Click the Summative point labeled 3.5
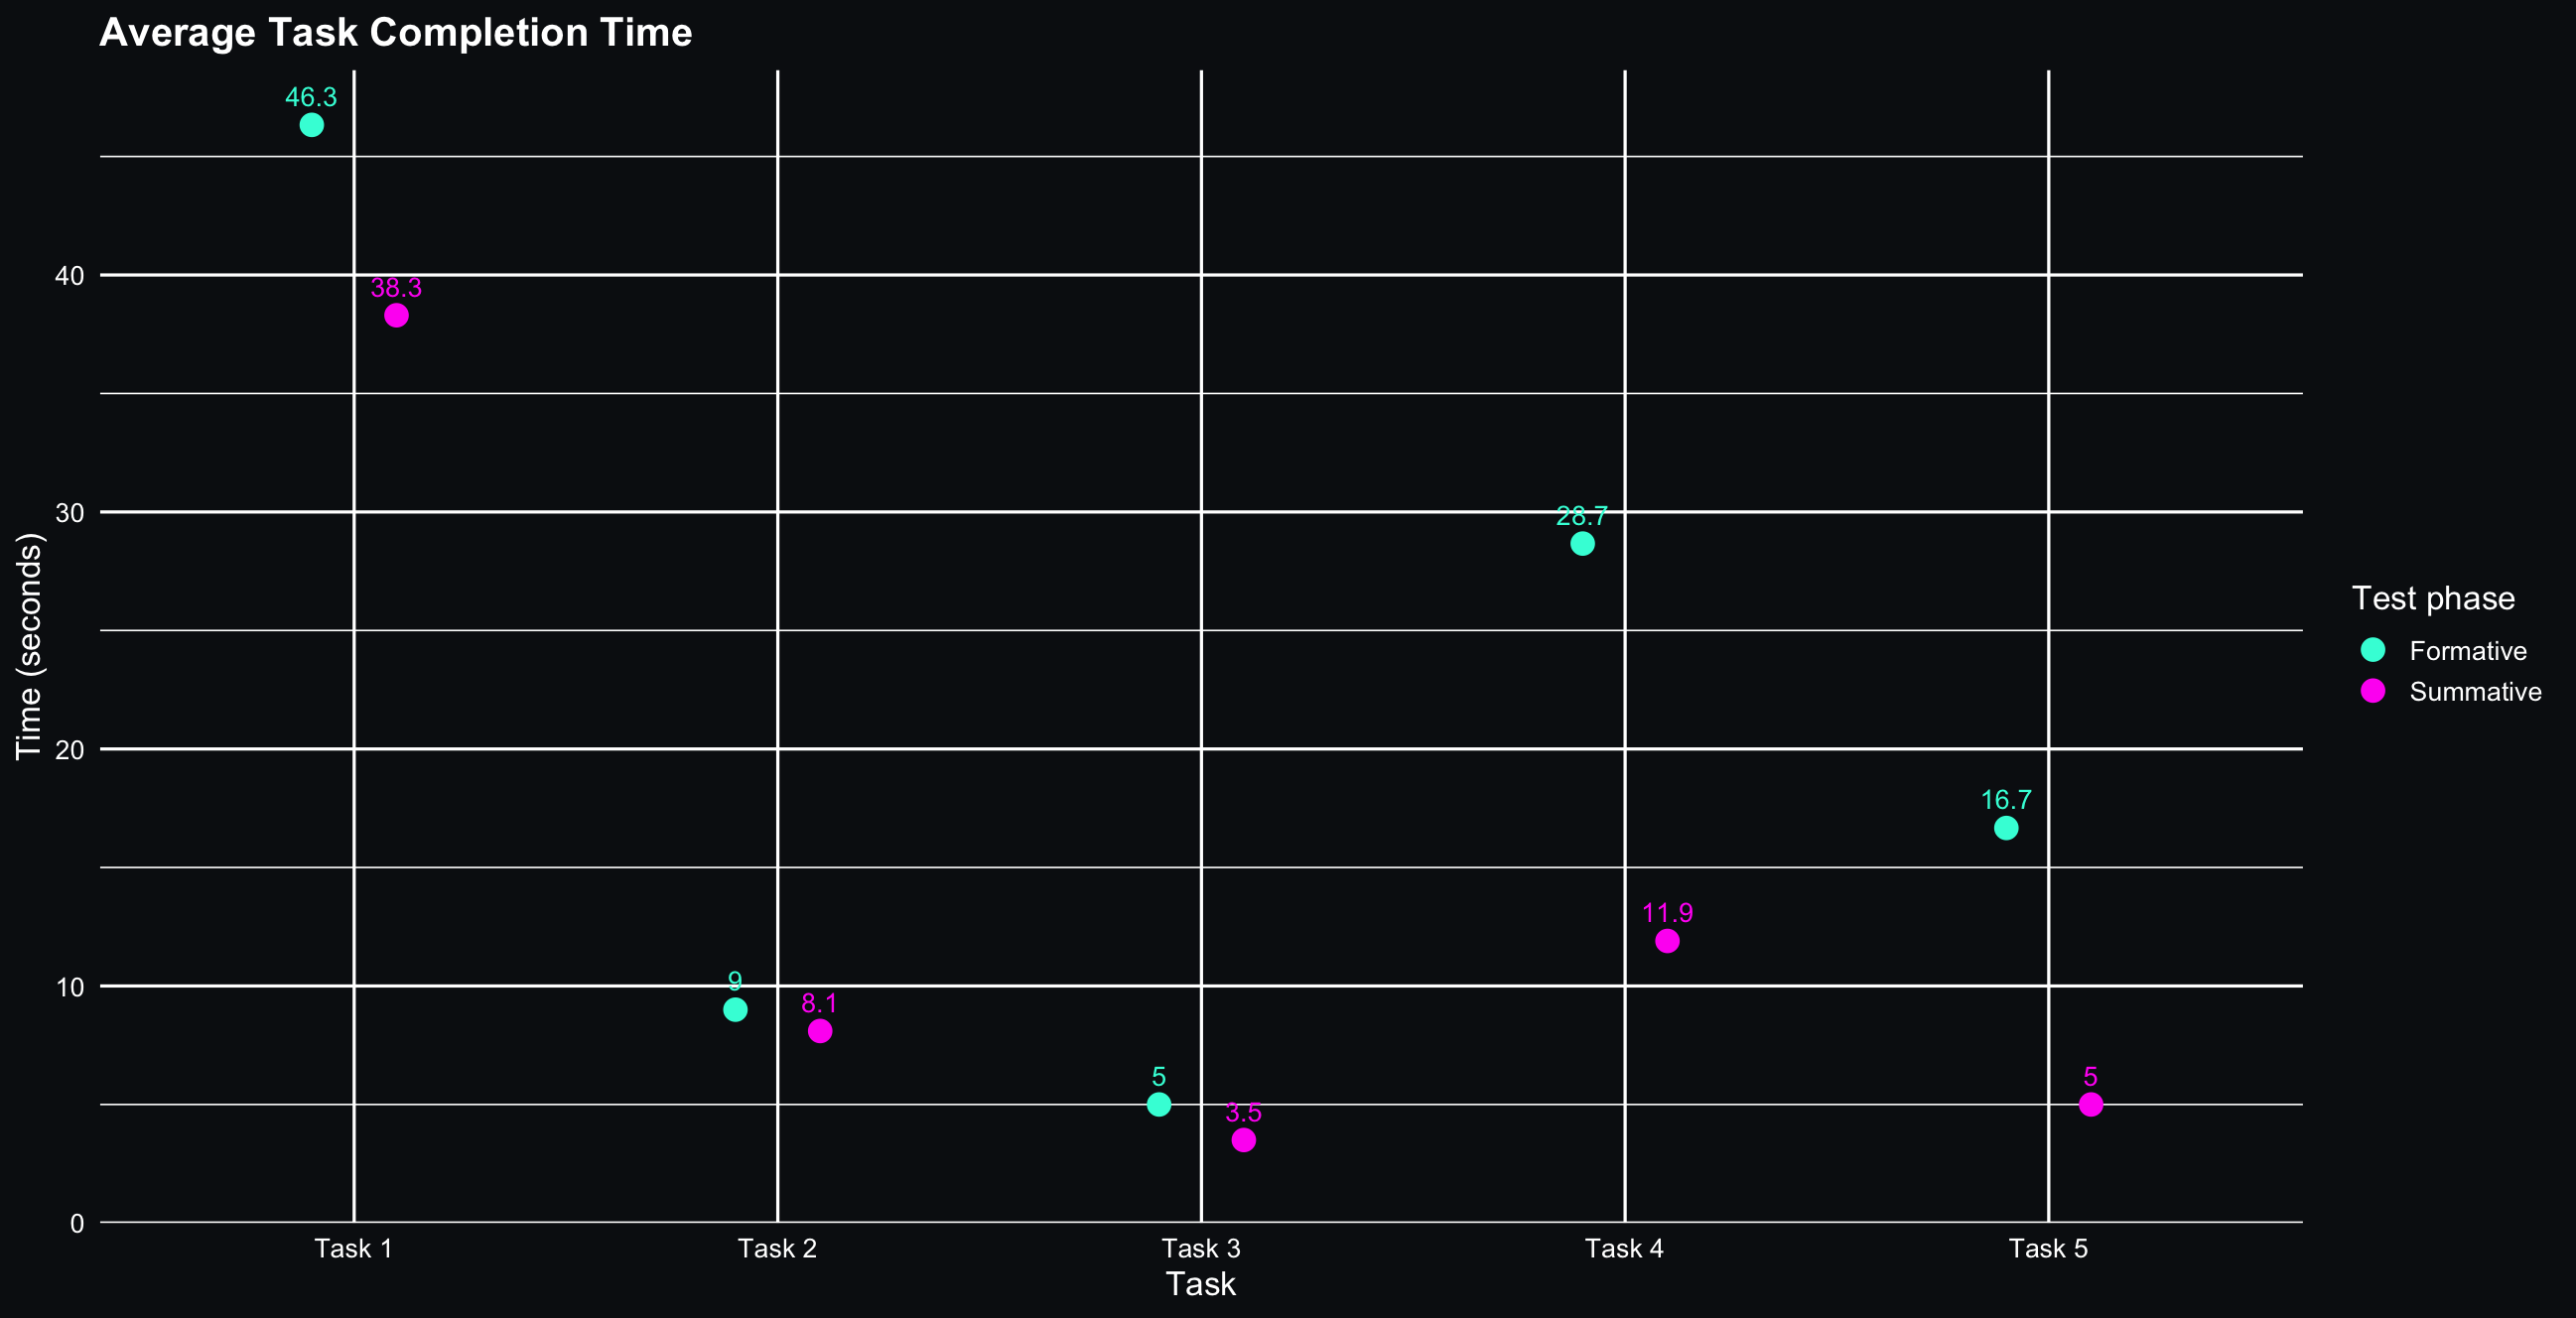 pyautogui.click(x=1243, y=1140)
